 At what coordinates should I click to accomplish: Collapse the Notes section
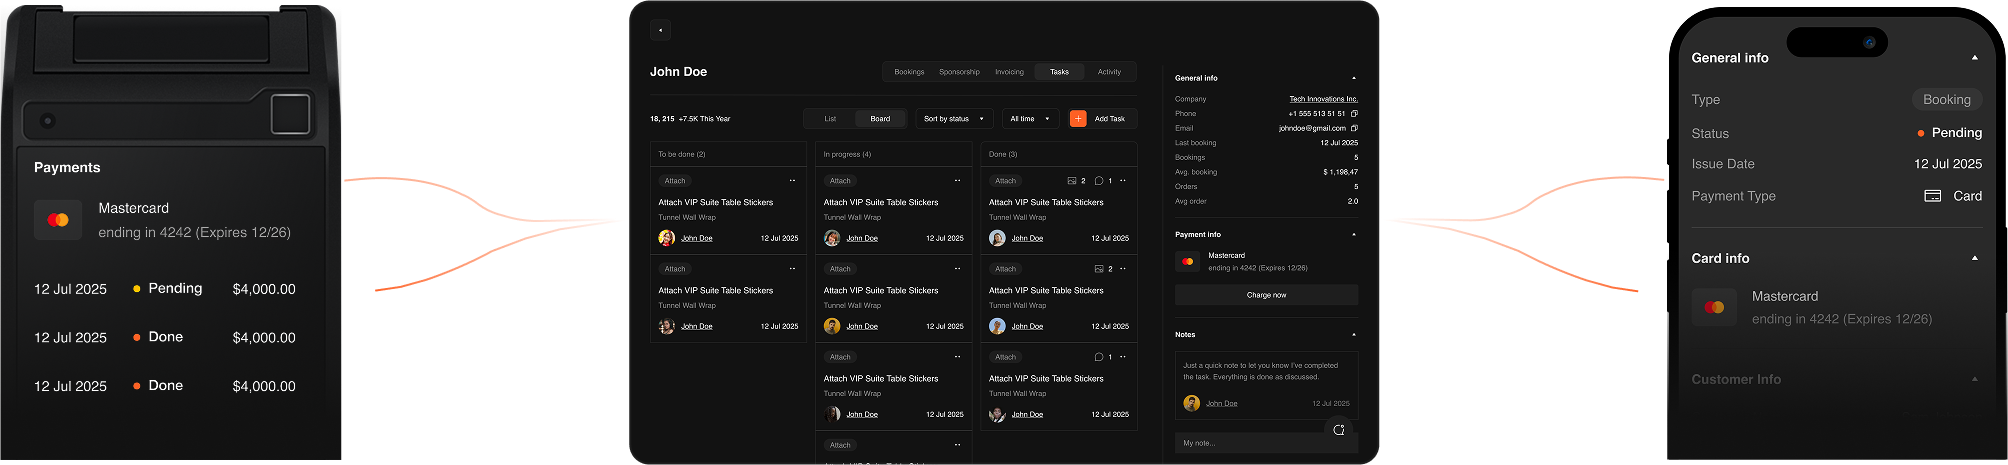tap(1354, 335)
